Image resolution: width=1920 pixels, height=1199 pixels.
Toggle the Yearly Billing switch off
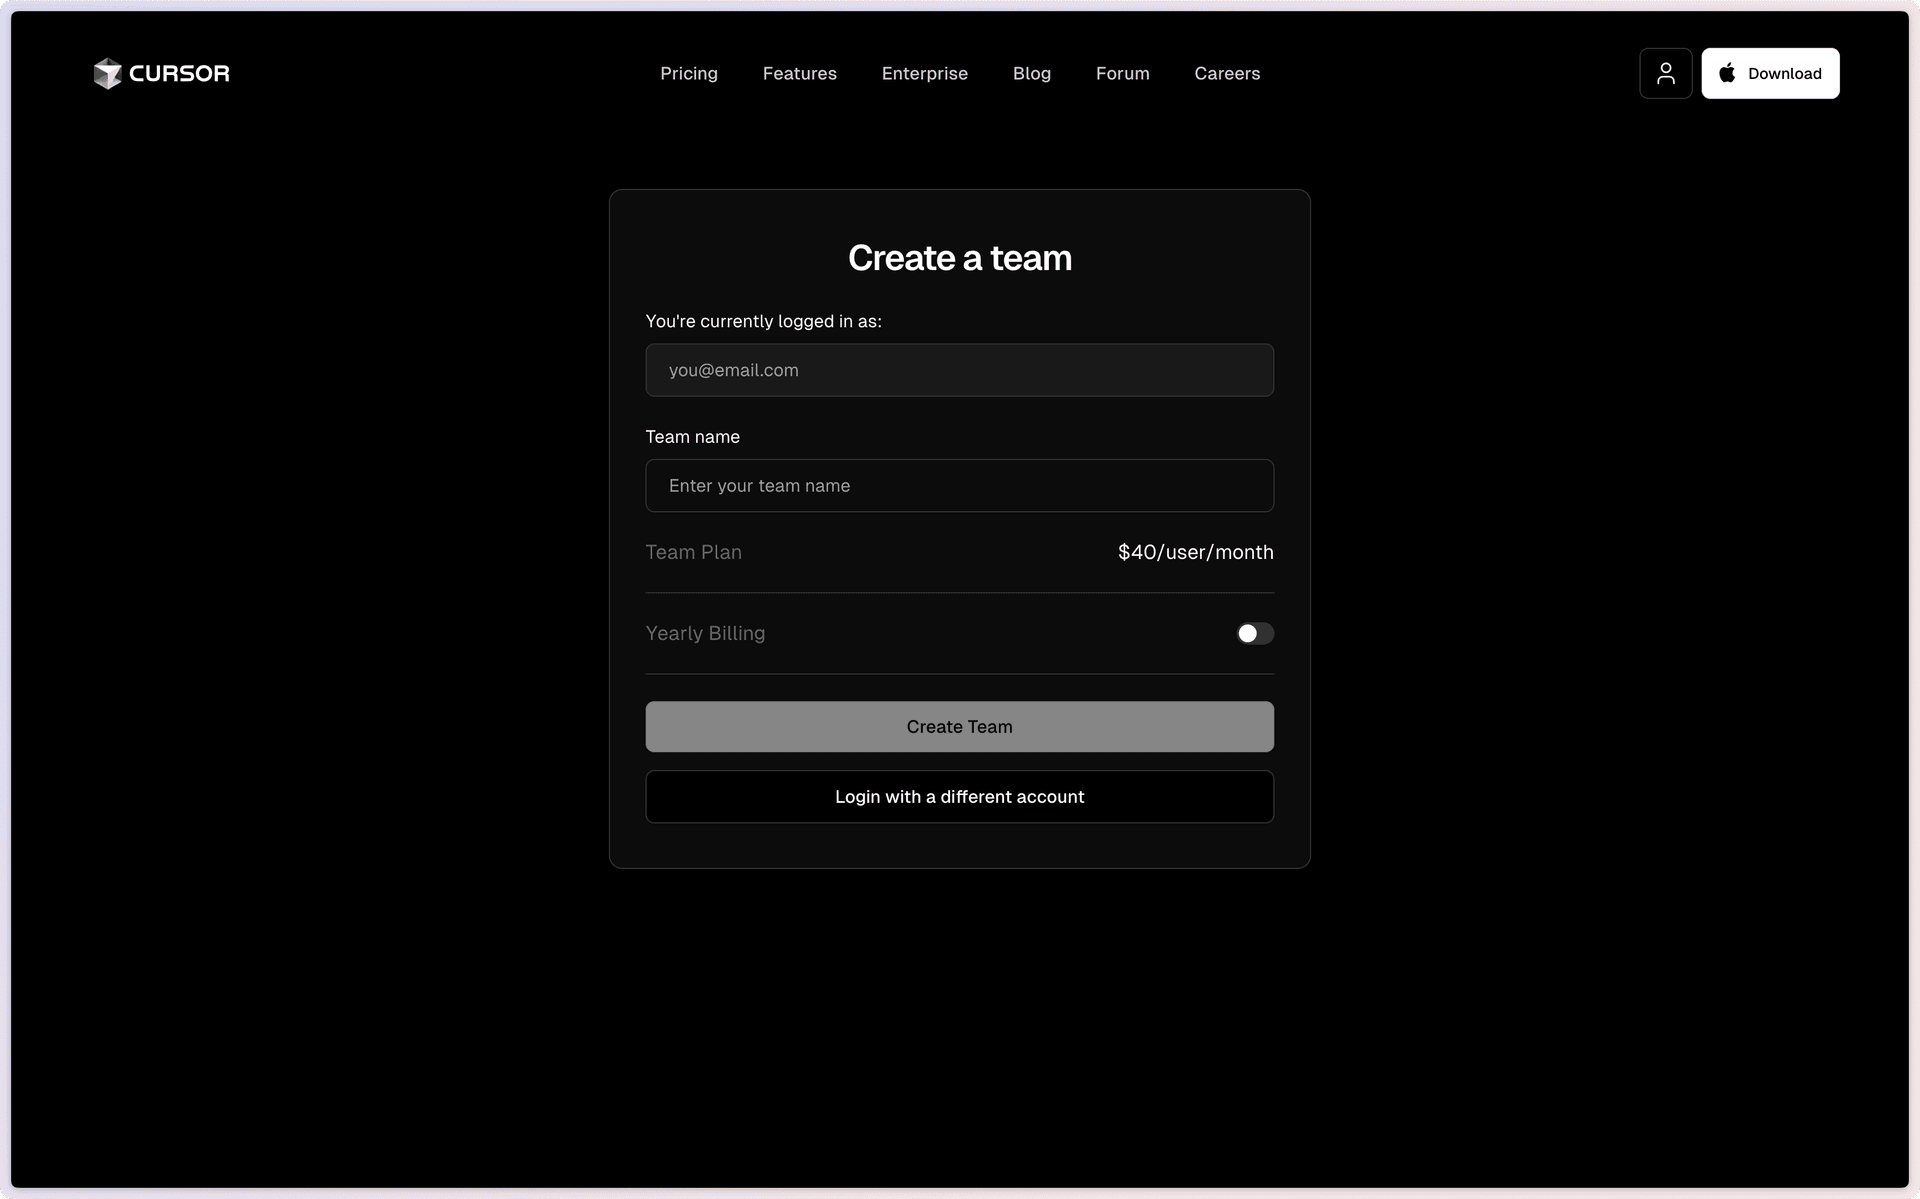tap(1254, 633)
